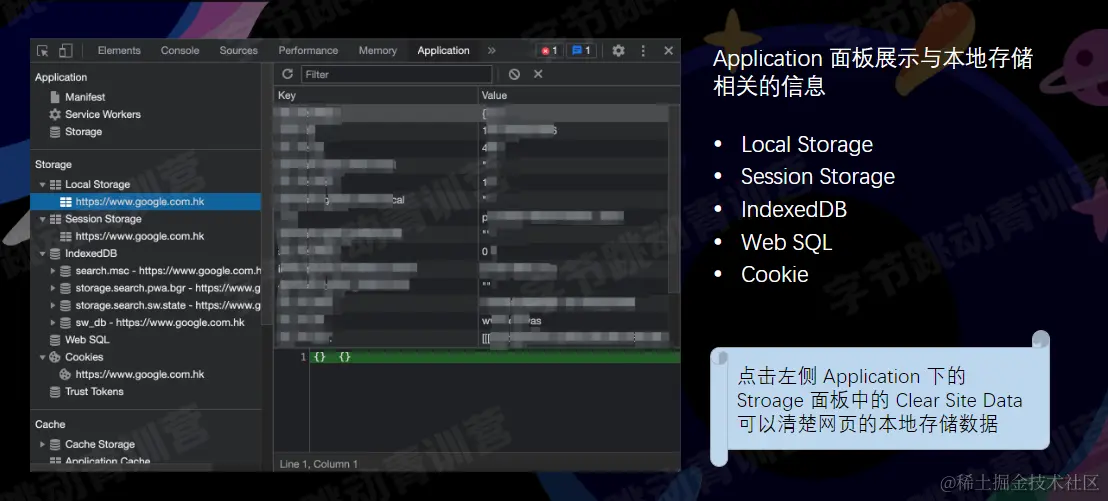The width and height of the screenshot is (1108, 501).
Task: Collapse the Local Storage tree node
Action: [42, 184]
